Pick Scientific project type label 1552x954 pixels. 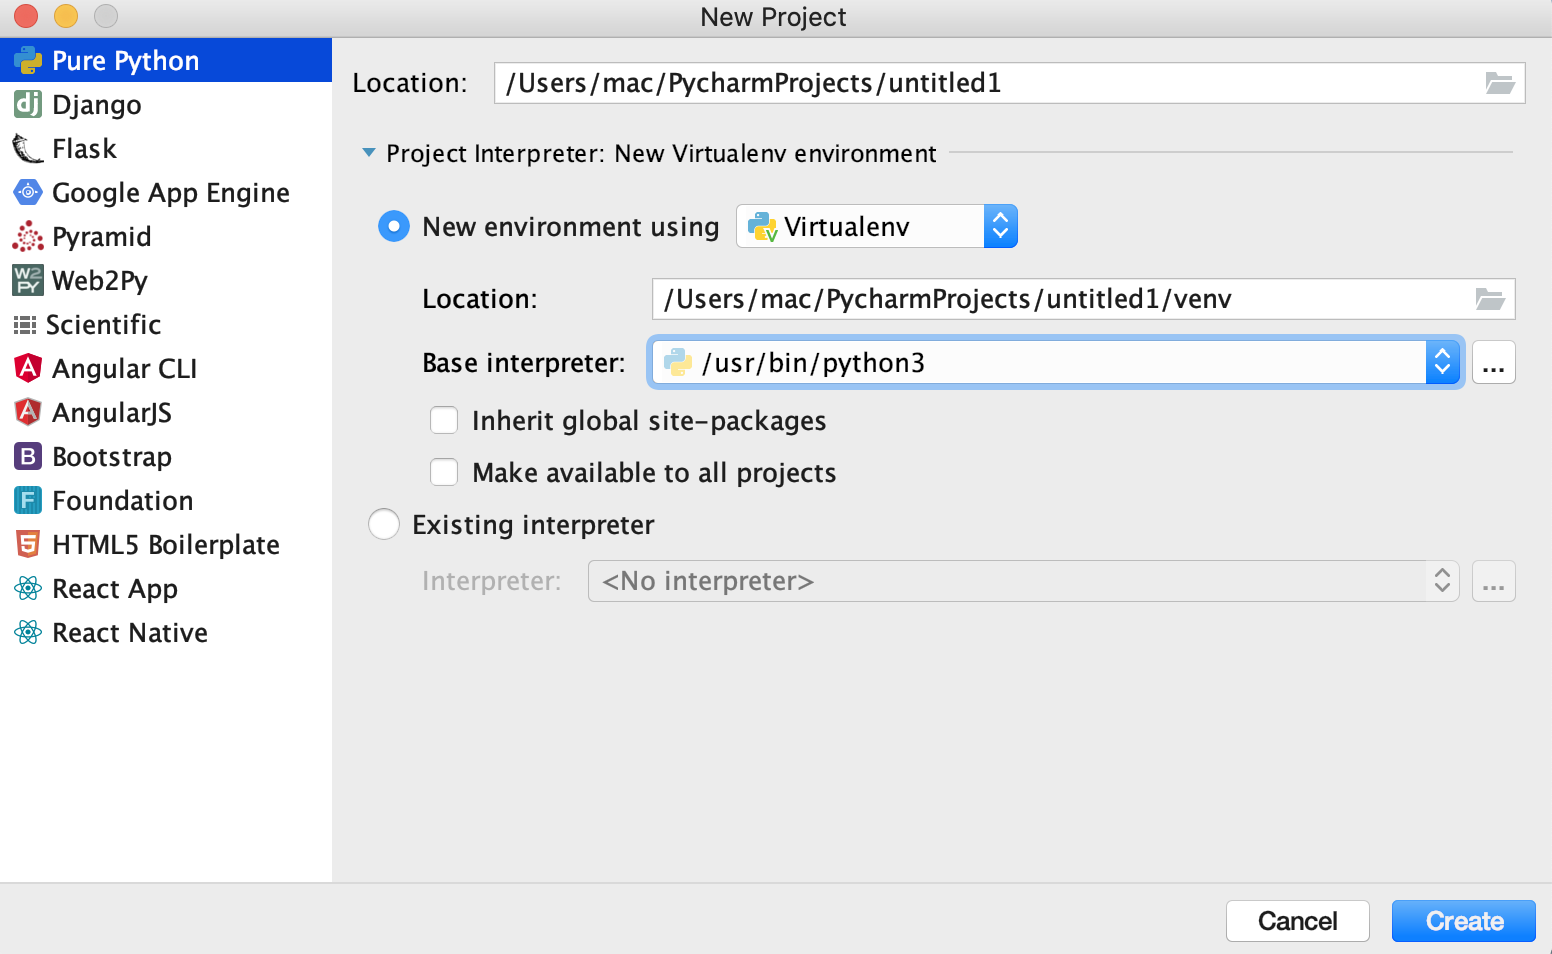click(x=104, y=325)
